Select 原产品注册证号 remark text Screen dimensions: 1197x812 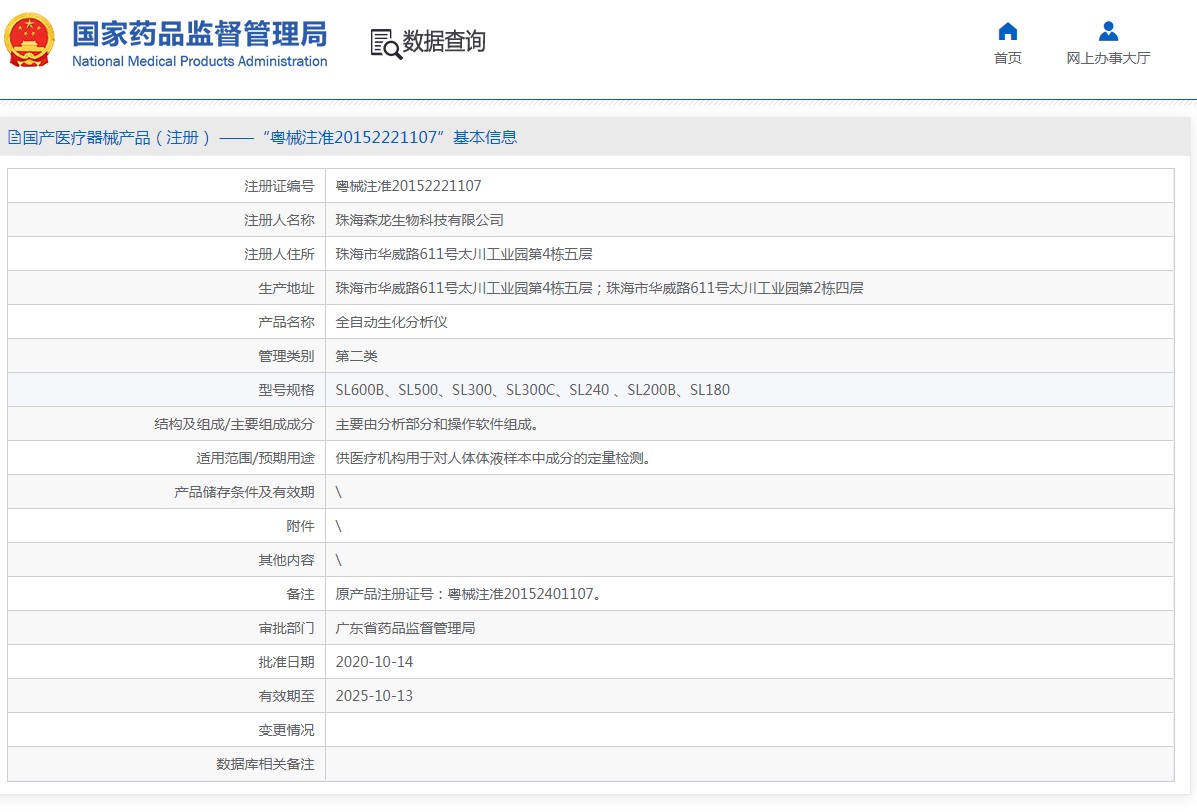pos(468,594)
